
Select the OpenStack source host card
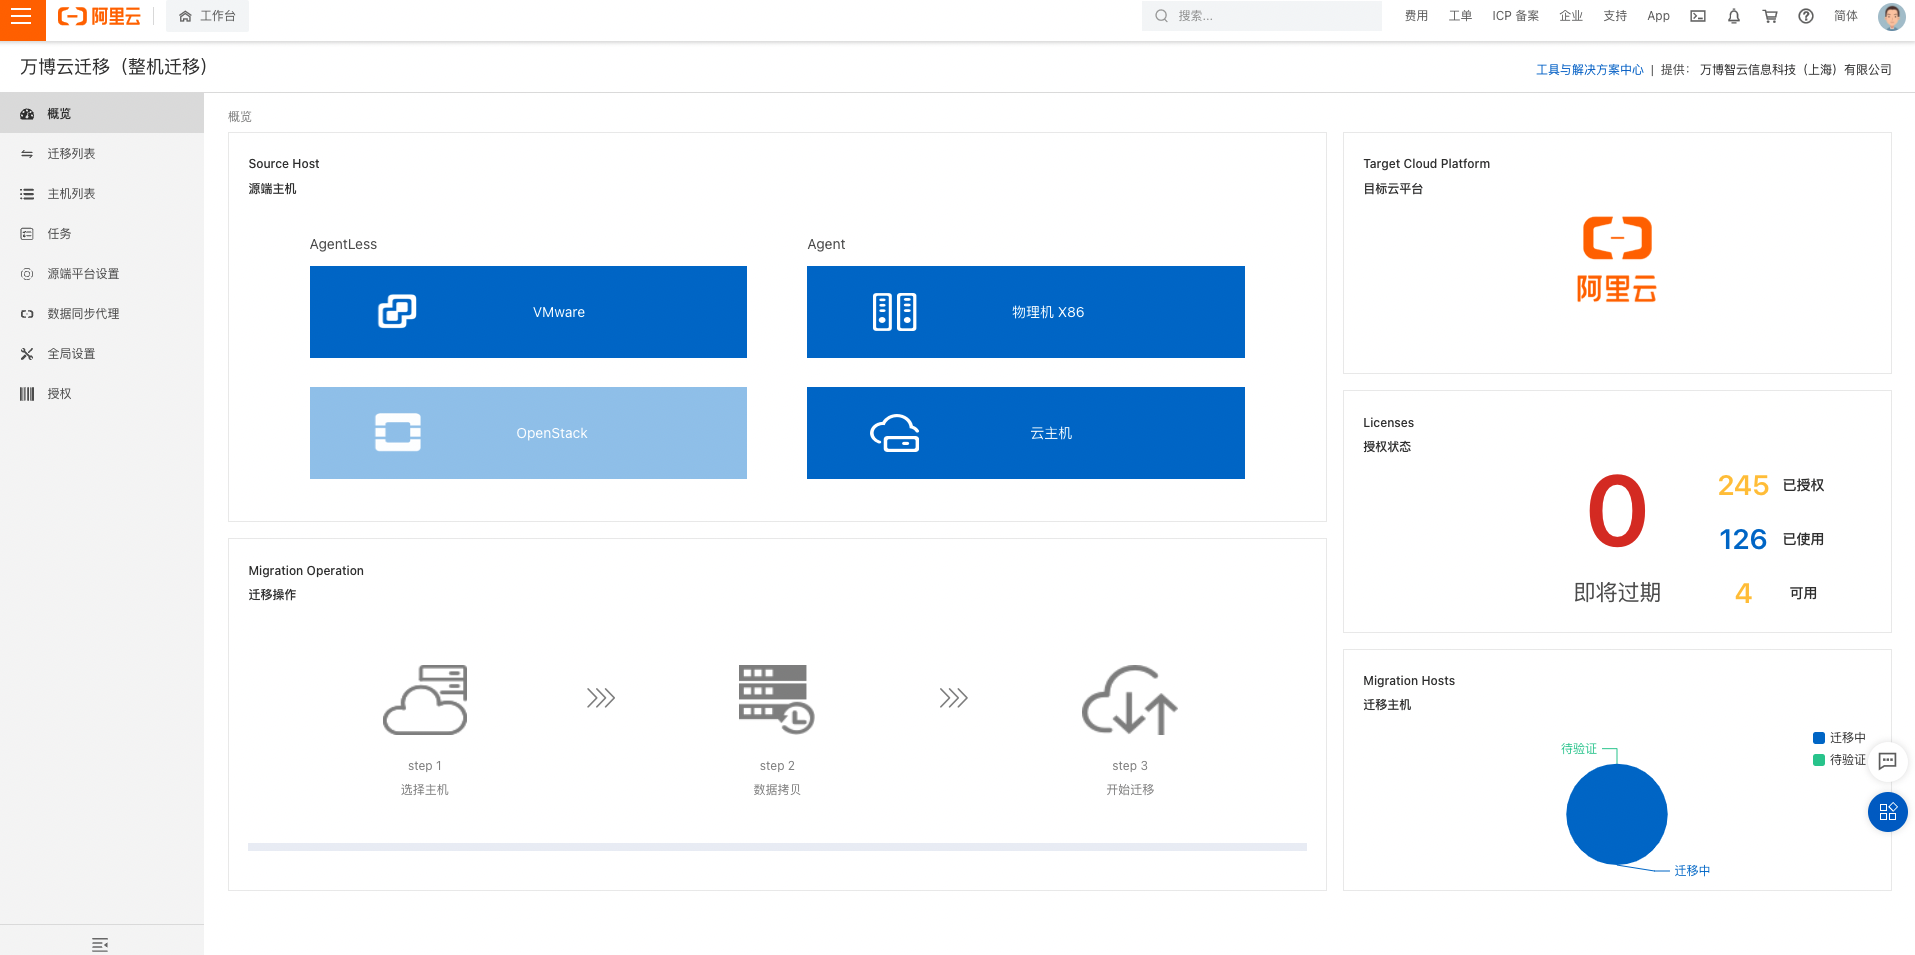[528, 433]
